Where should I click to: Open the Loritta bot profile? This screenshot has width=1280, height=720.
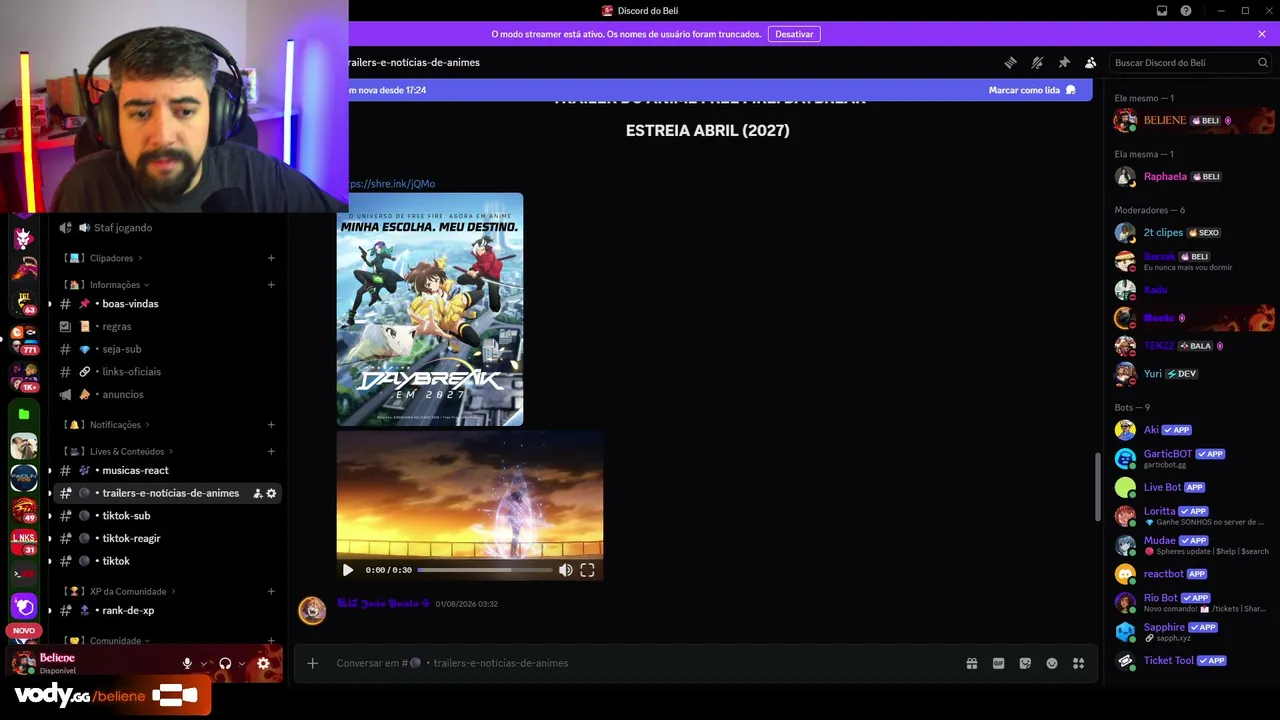pos(1190,516)
